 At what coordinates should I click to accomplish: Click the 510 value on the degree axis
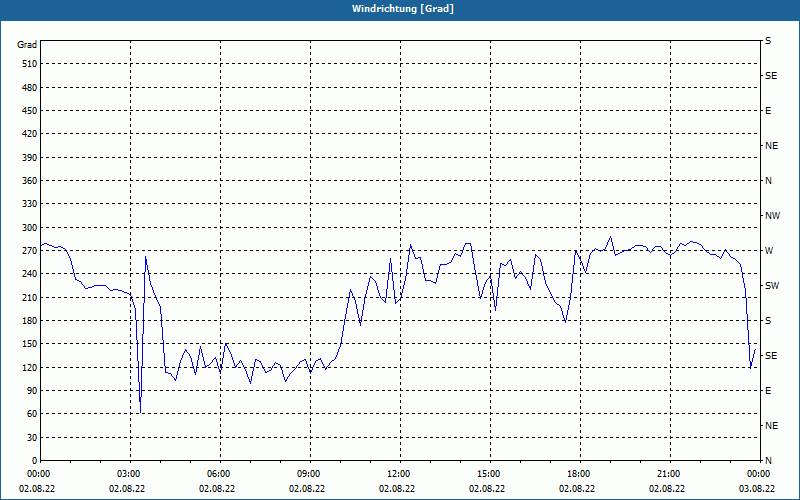pos(30,64)
